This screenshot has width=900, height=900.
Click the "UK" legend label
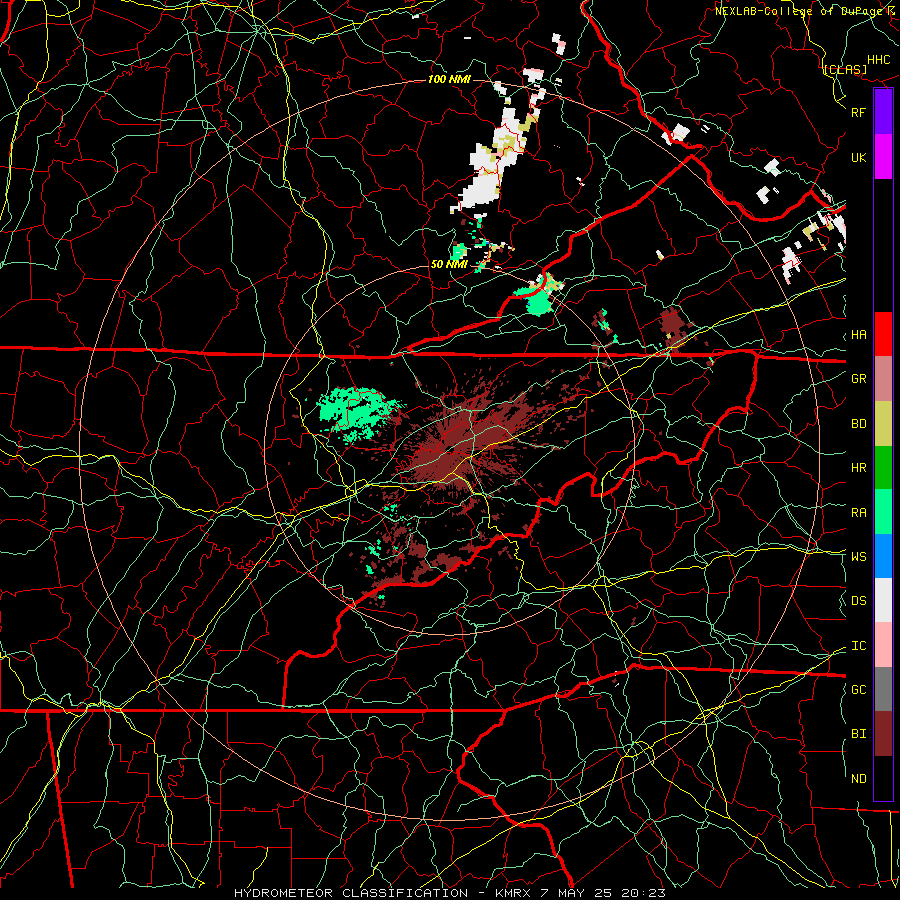click(858, 157)
